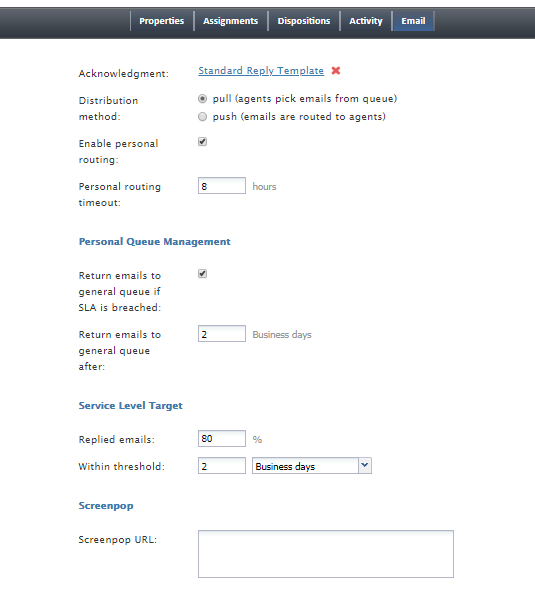Click the Service Level Target heading
The width and height of the screenshot is (535, 598).
(x=130, y=406)
